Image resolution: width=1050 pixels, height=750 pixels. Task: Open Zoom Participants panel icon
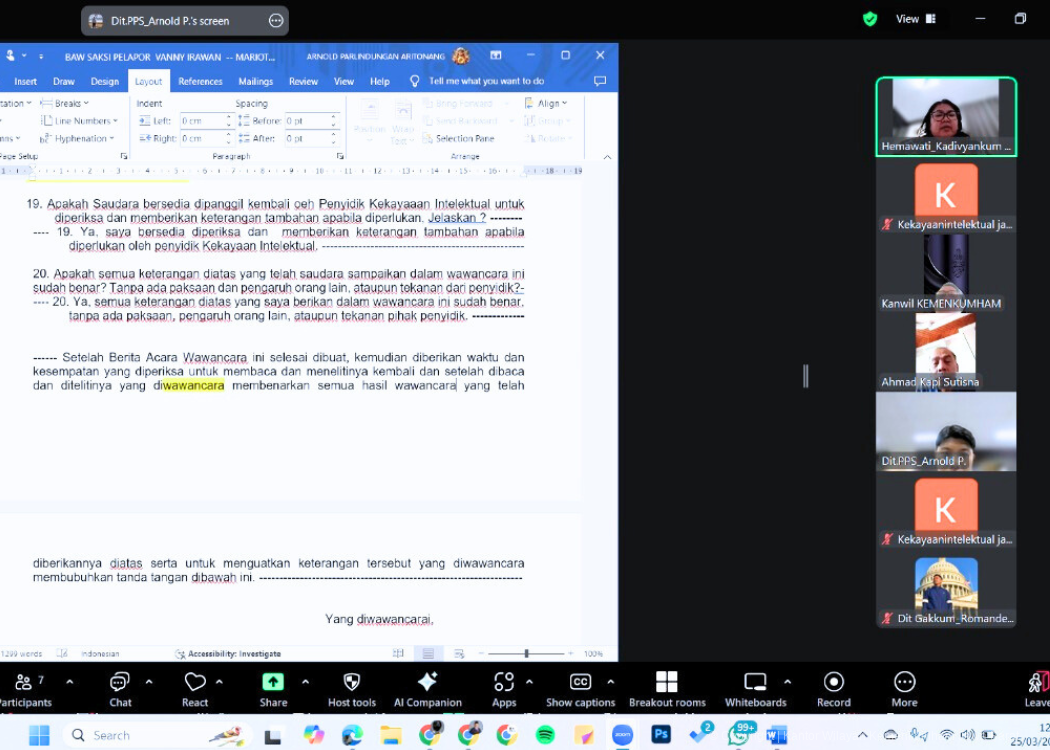pyautogui.click(x=23, y=682)
